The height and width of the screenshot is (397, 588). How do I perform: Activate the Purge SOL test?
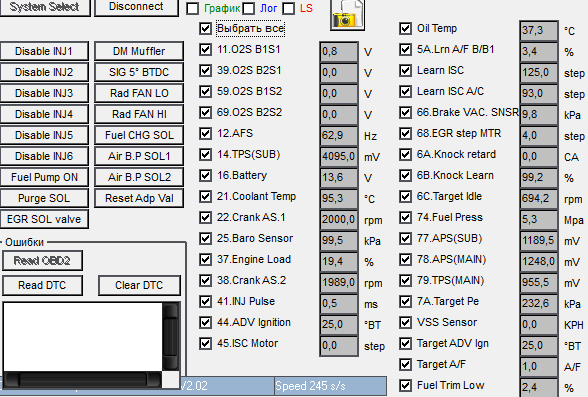coord(44,198)
